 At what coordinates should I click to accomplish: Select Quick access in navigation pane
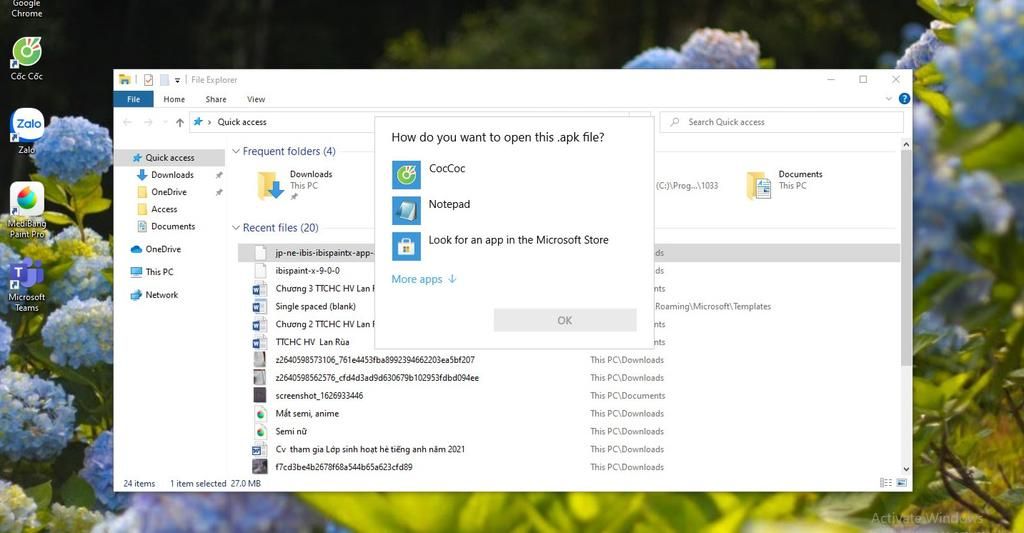click(170, 157)
